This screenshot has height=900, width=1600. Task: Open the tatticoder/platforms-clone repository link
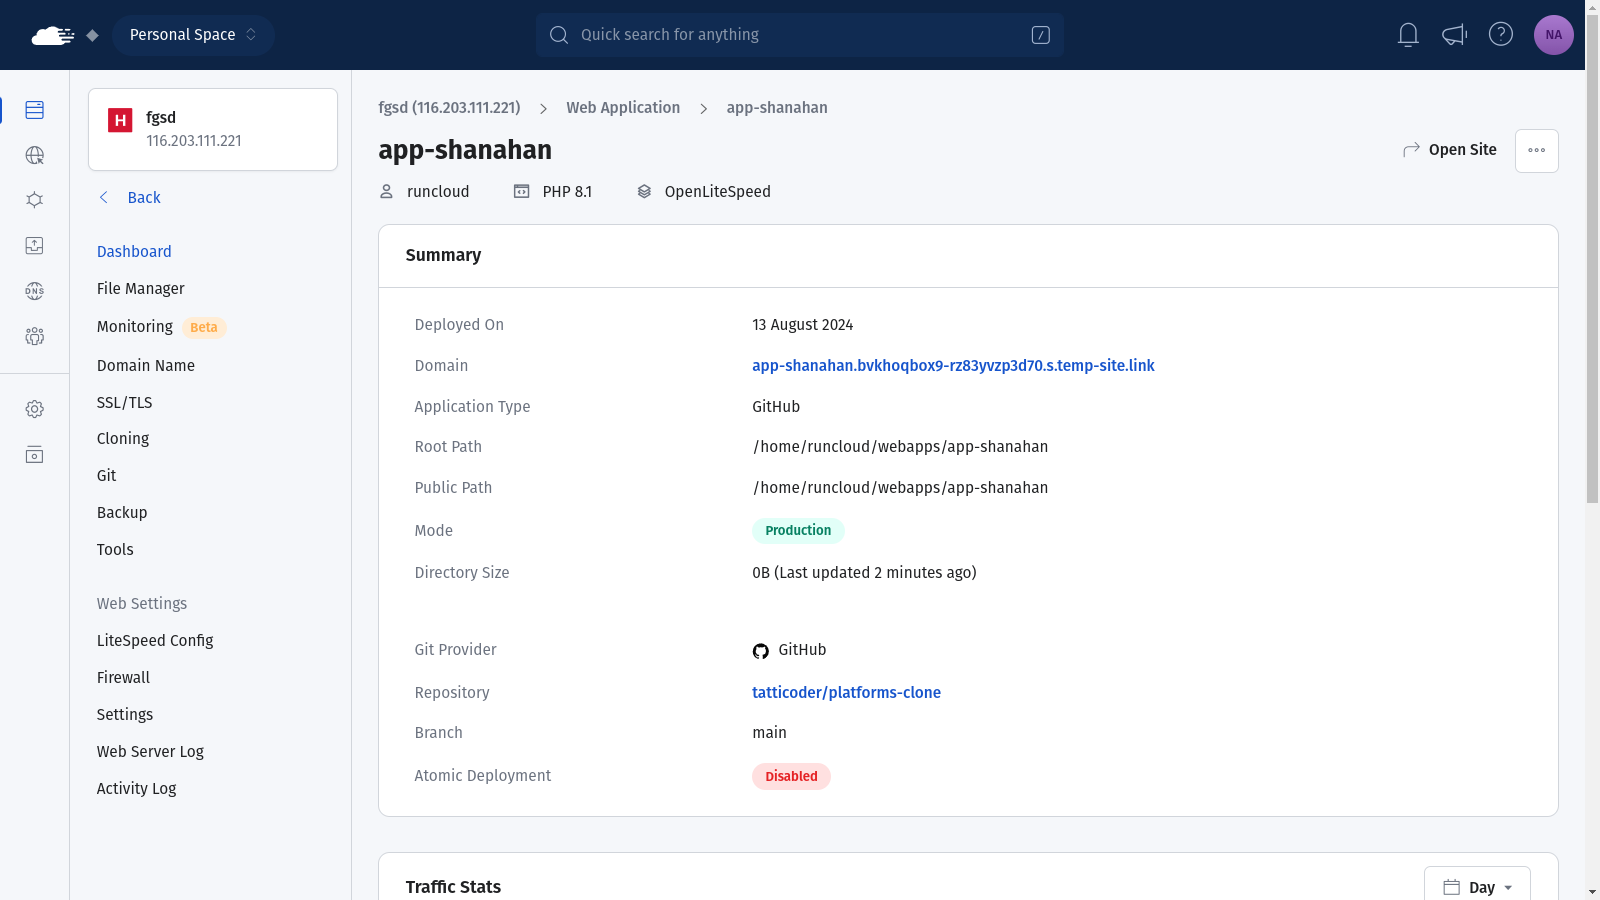point(846,693)
